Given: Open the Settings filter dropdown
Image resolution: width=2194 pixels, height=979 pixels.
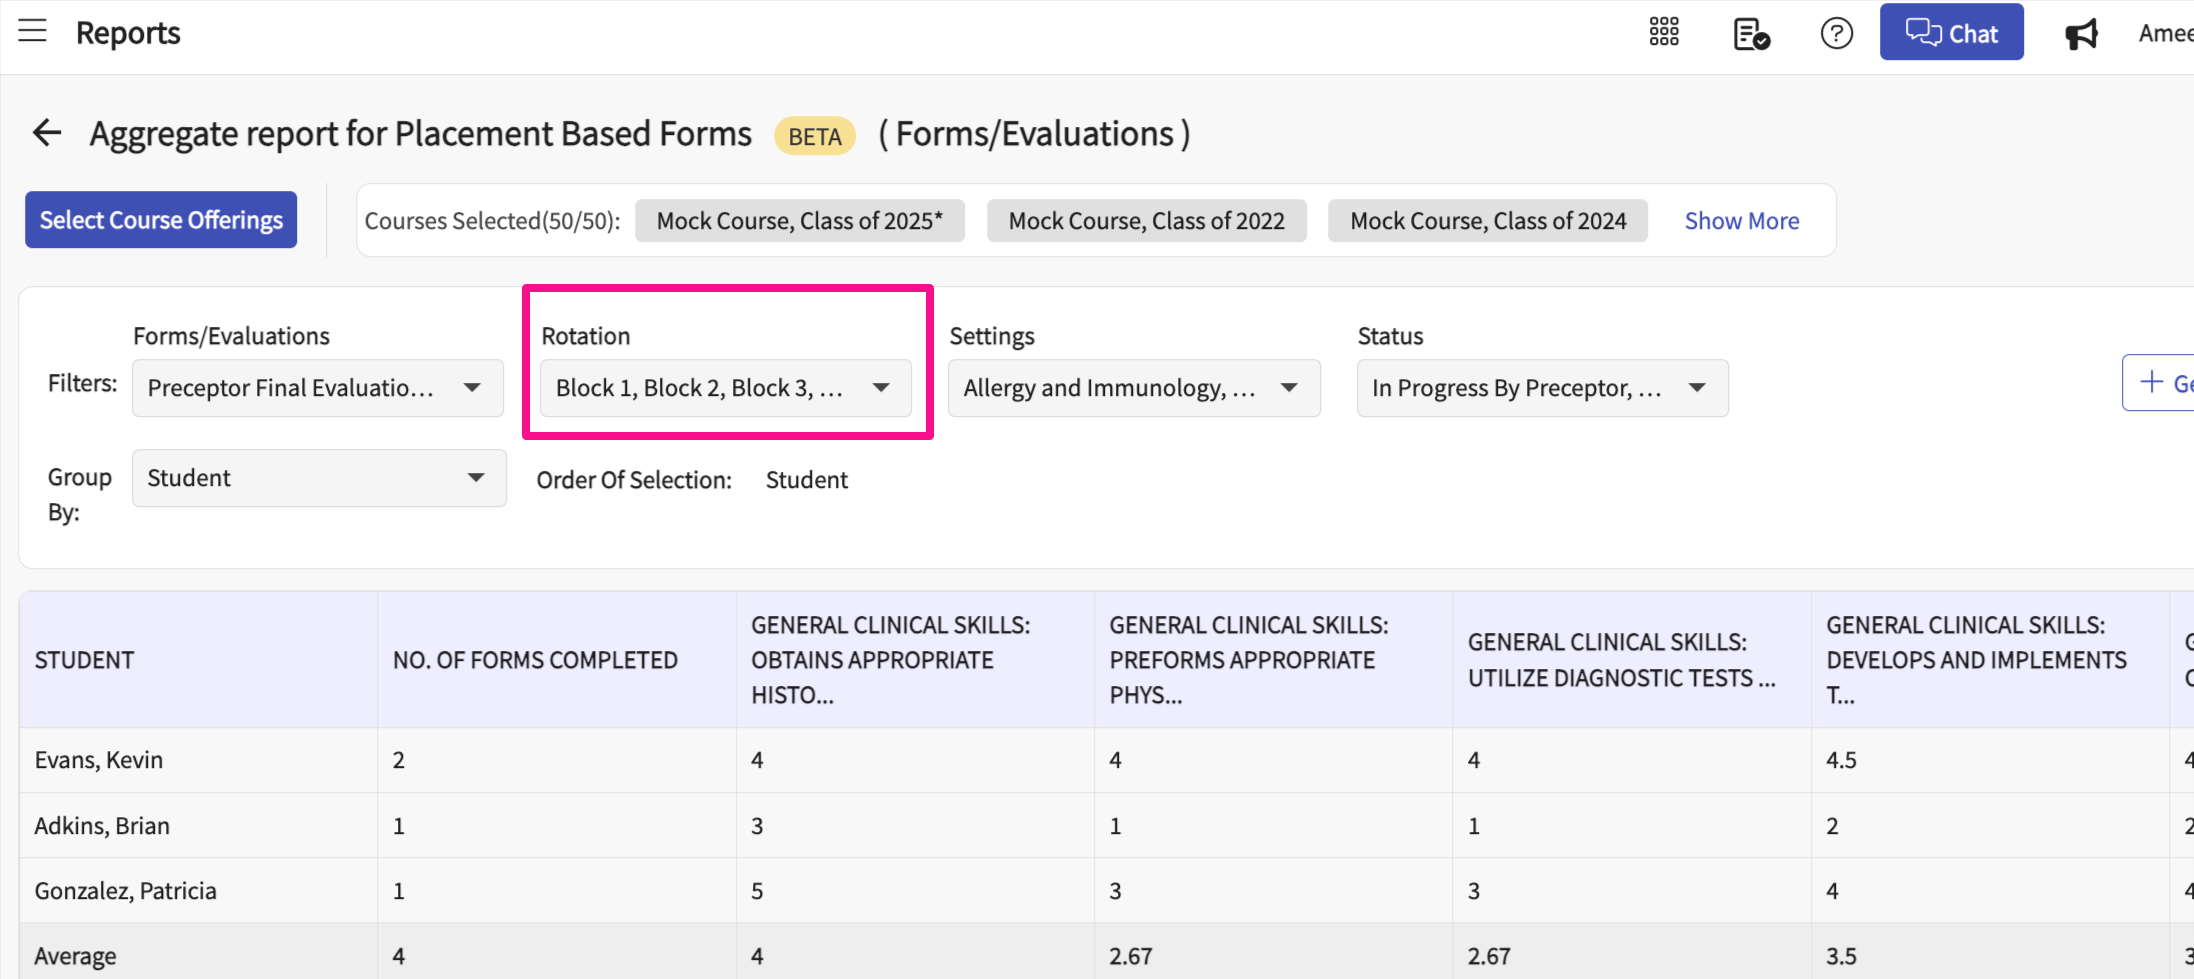Looking at the screenshot, I should click(x=1133, y=388).
